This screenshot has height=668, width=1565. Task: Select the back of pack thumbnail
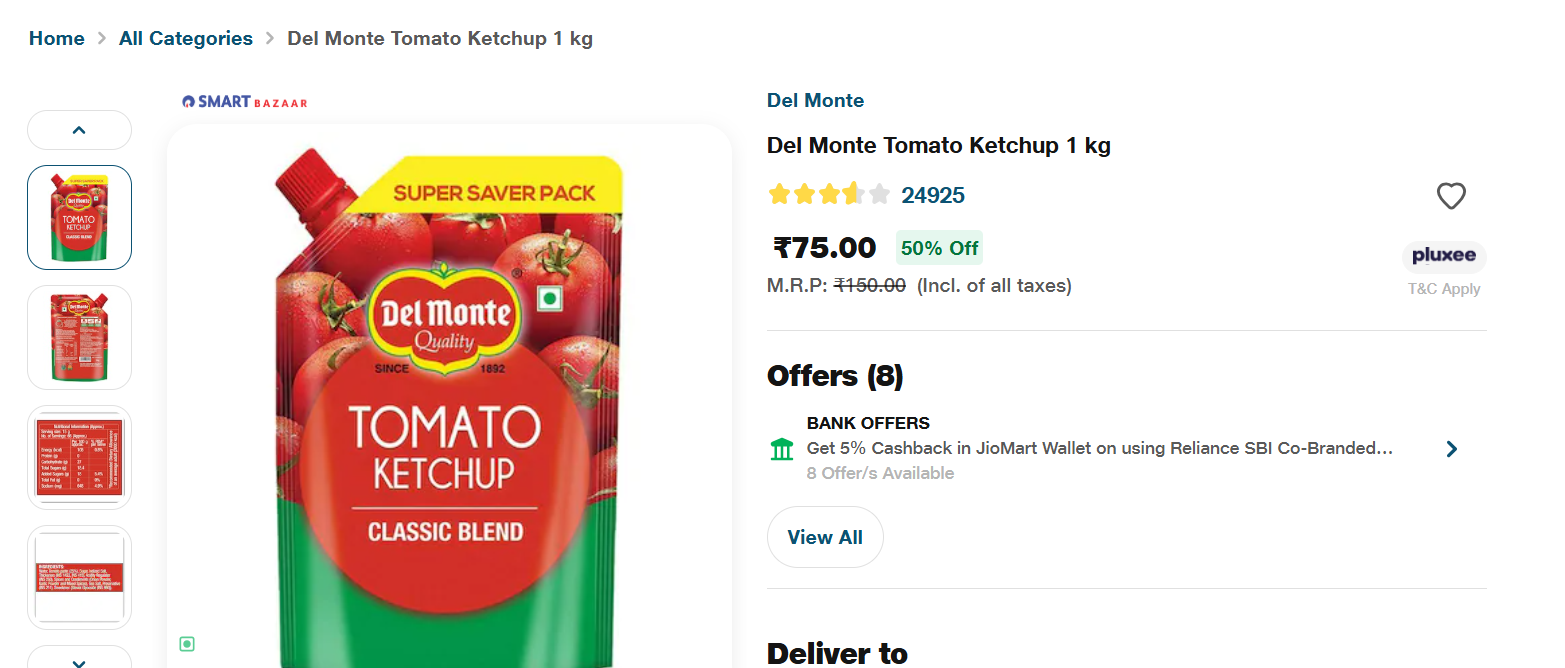pyautogui.click(x=79, y=337)
